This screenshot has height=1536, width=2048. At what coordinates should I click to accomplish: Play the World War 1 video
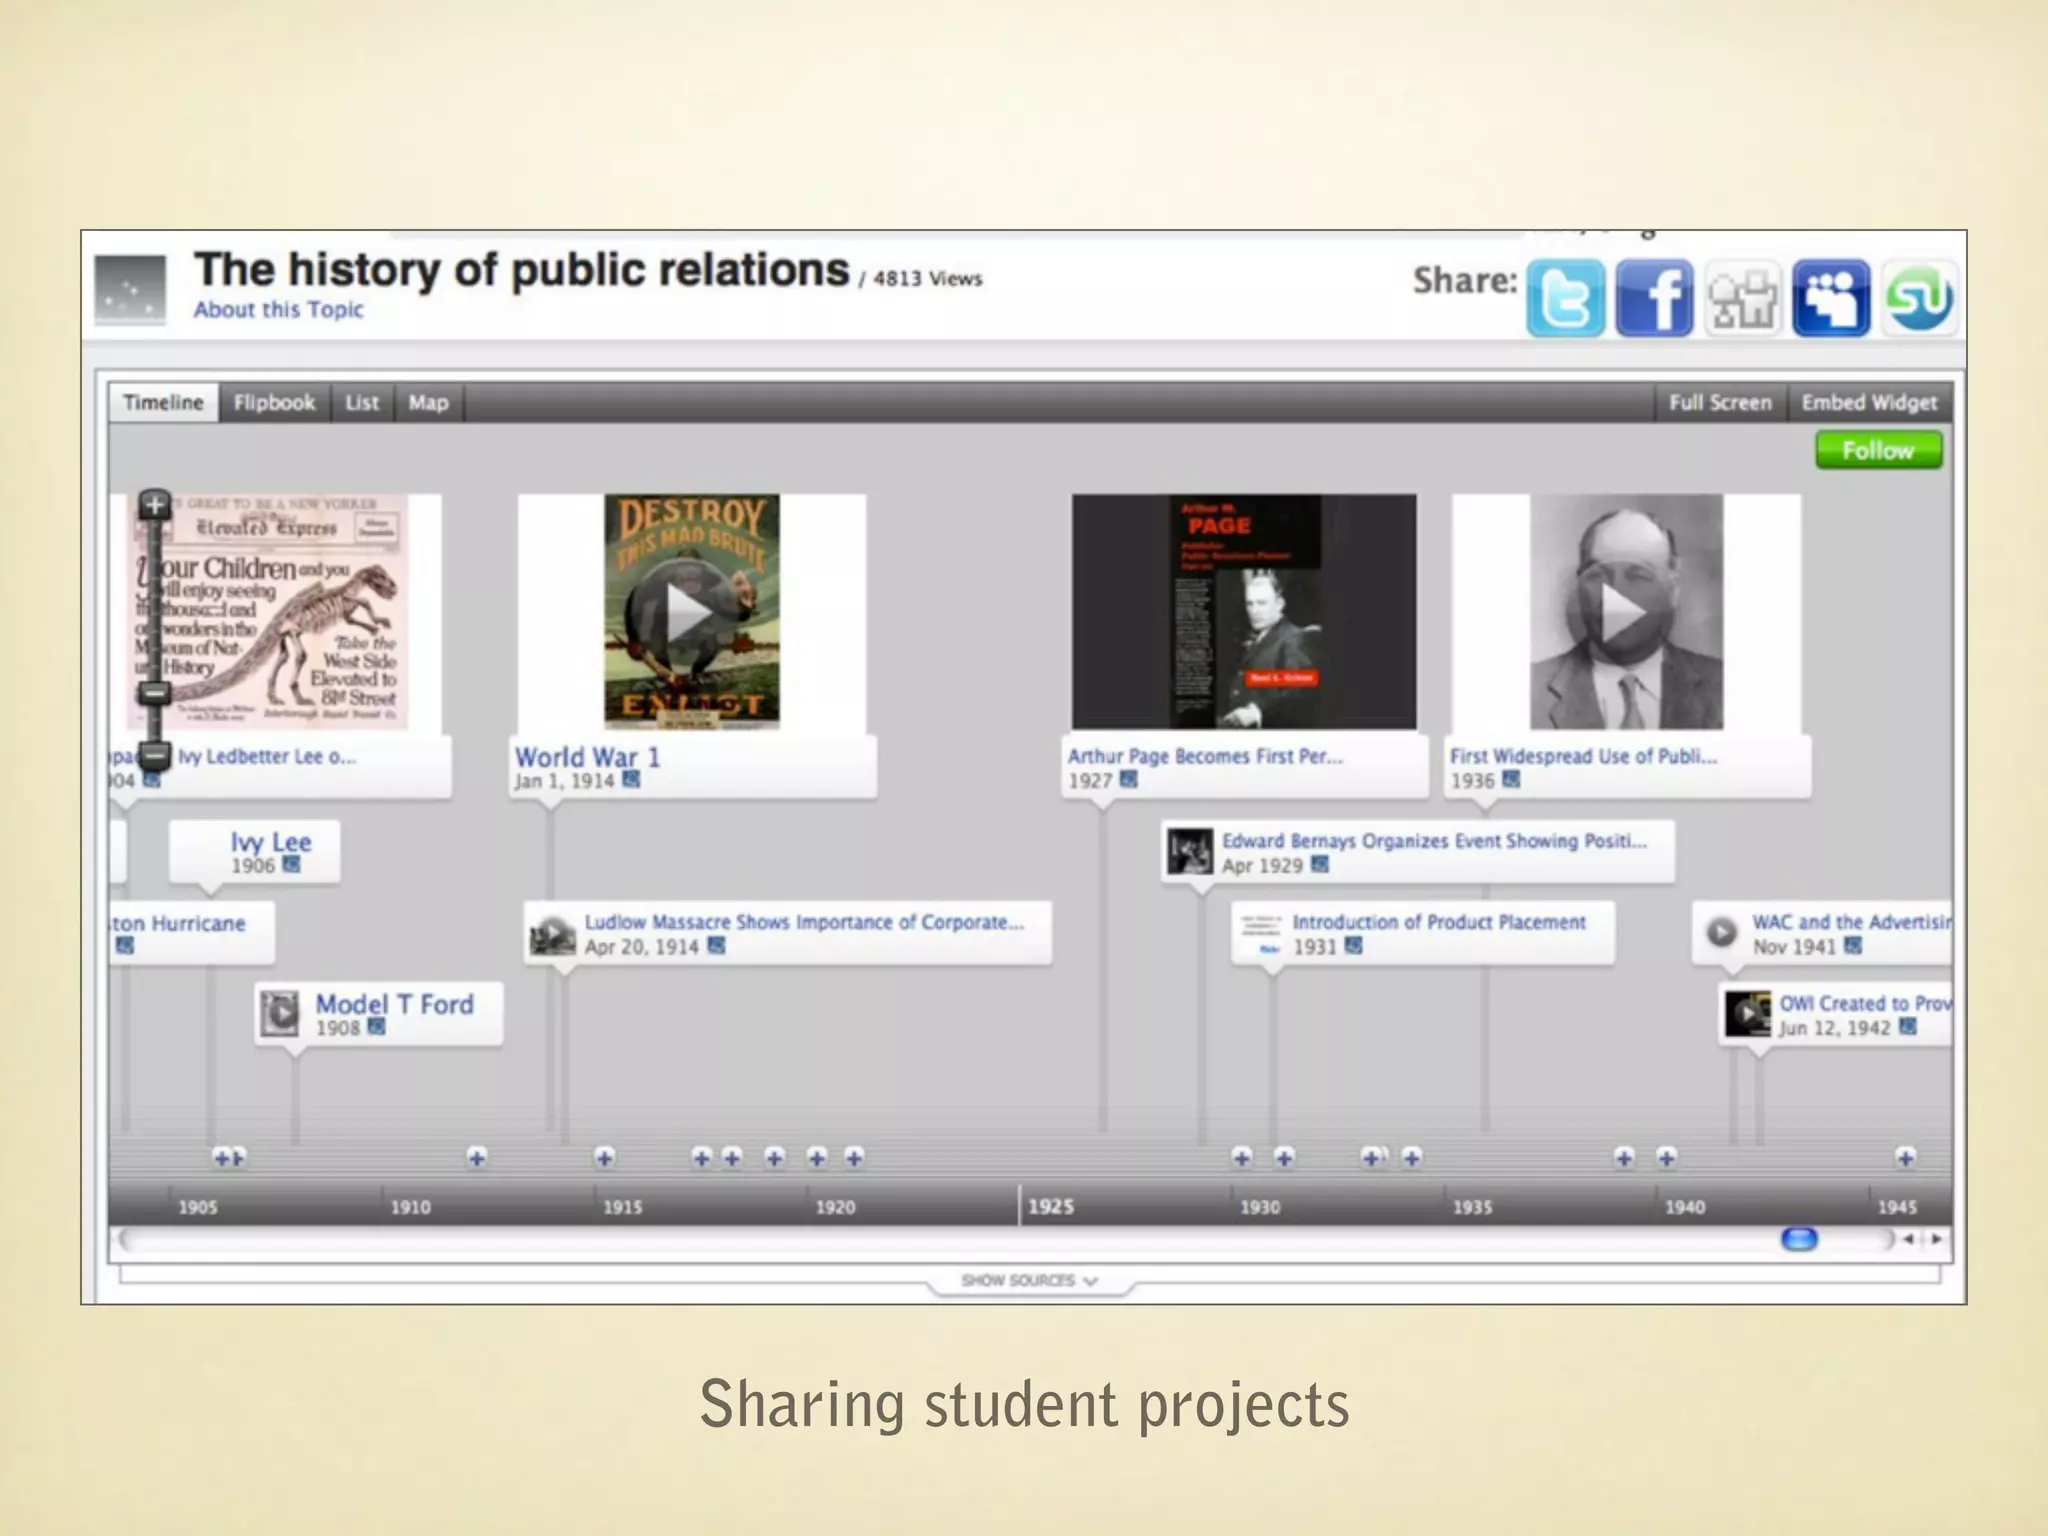[690, 611]
